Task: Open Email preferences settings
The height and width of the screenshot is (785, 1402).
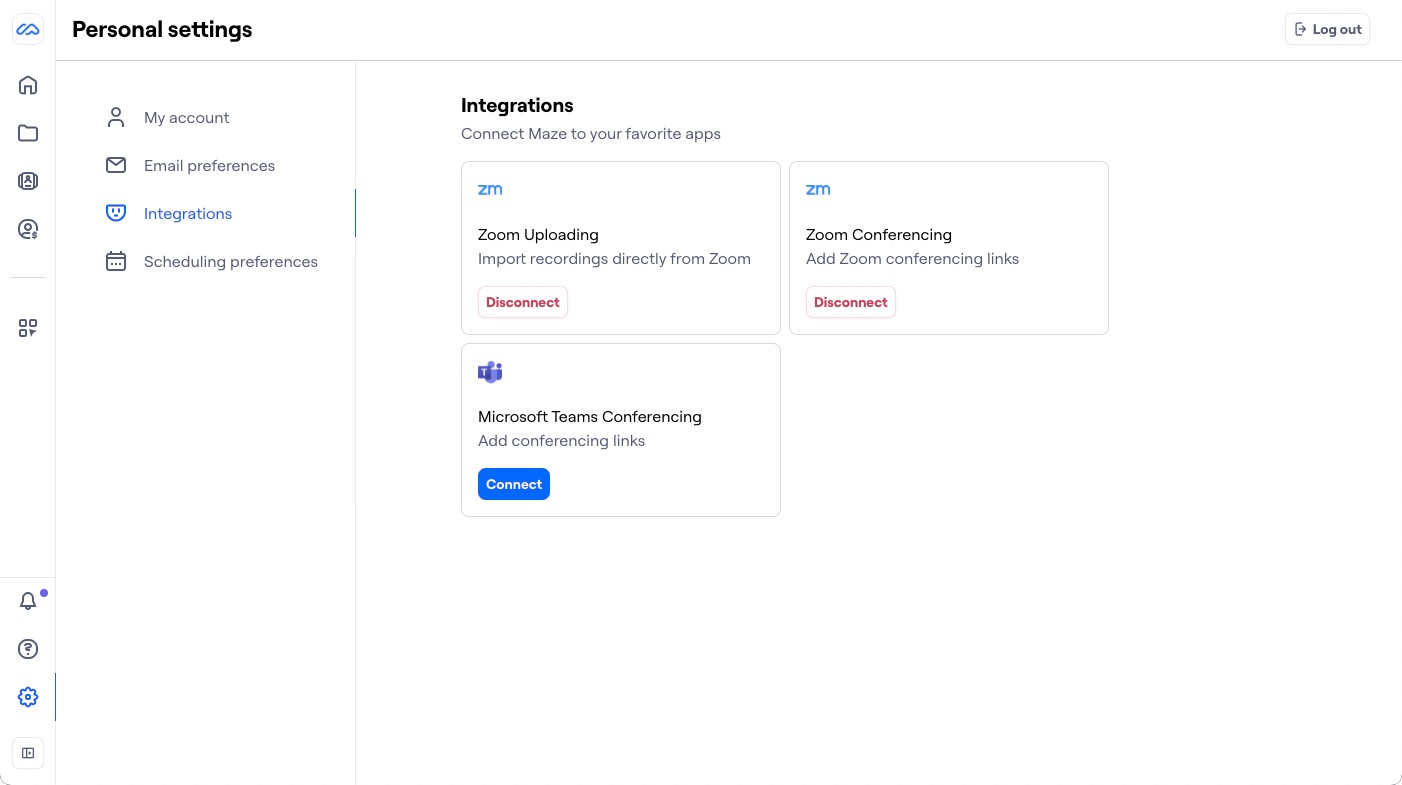Action: [209, 165]
